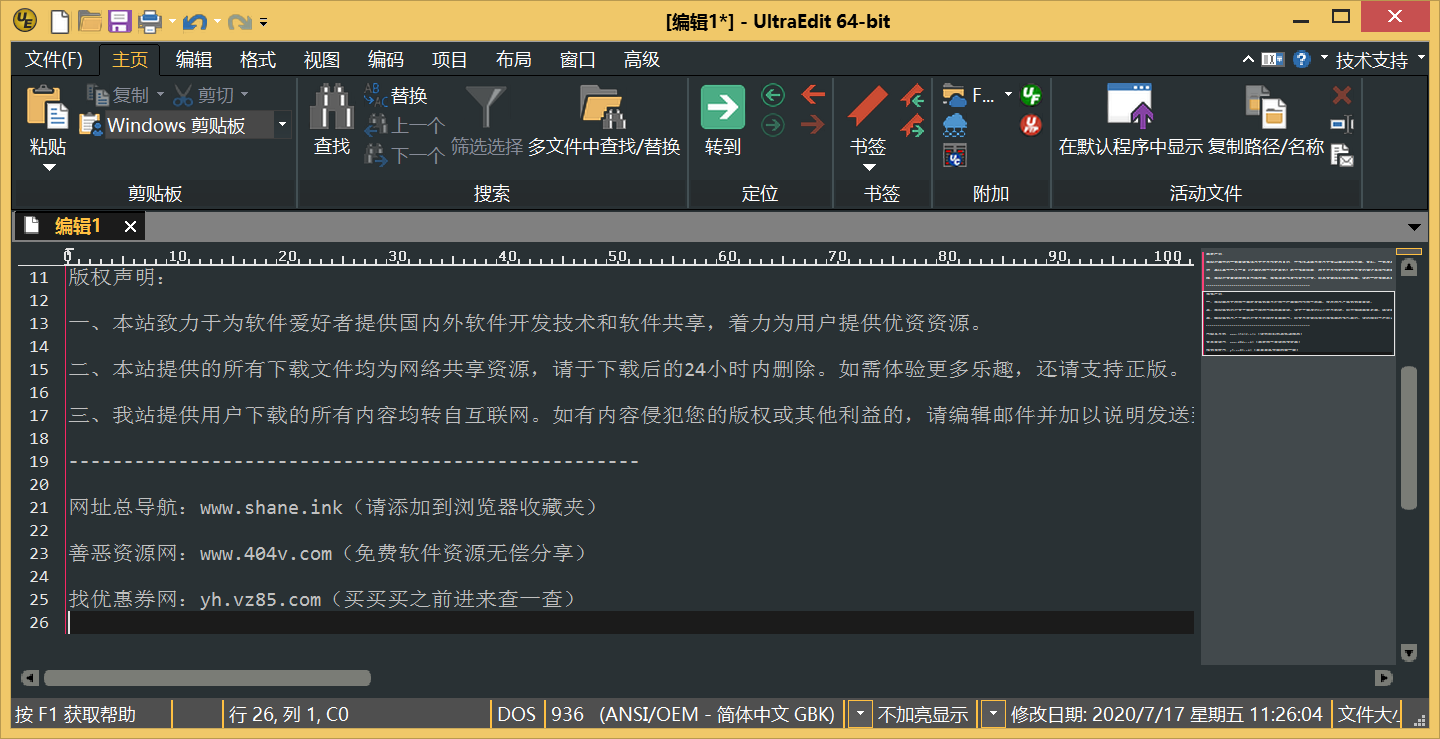Viewport: 1440px width, 739px height.
Task: Click 行 26, 列 1 status entry
Action: tap(288, 714)
